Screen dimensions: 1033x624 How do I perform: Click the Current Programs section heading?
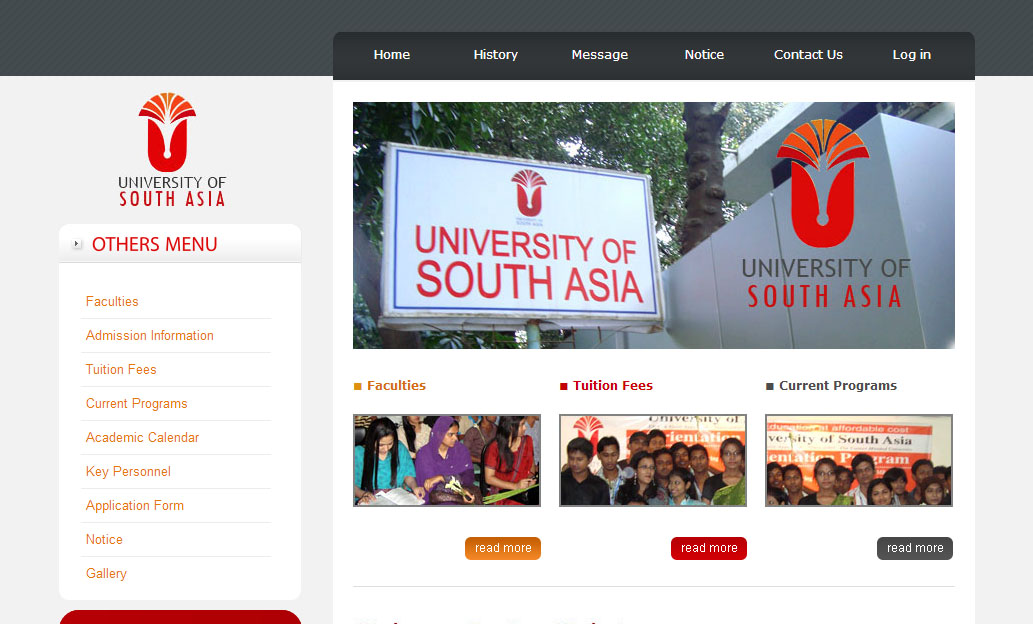point(838,386)
